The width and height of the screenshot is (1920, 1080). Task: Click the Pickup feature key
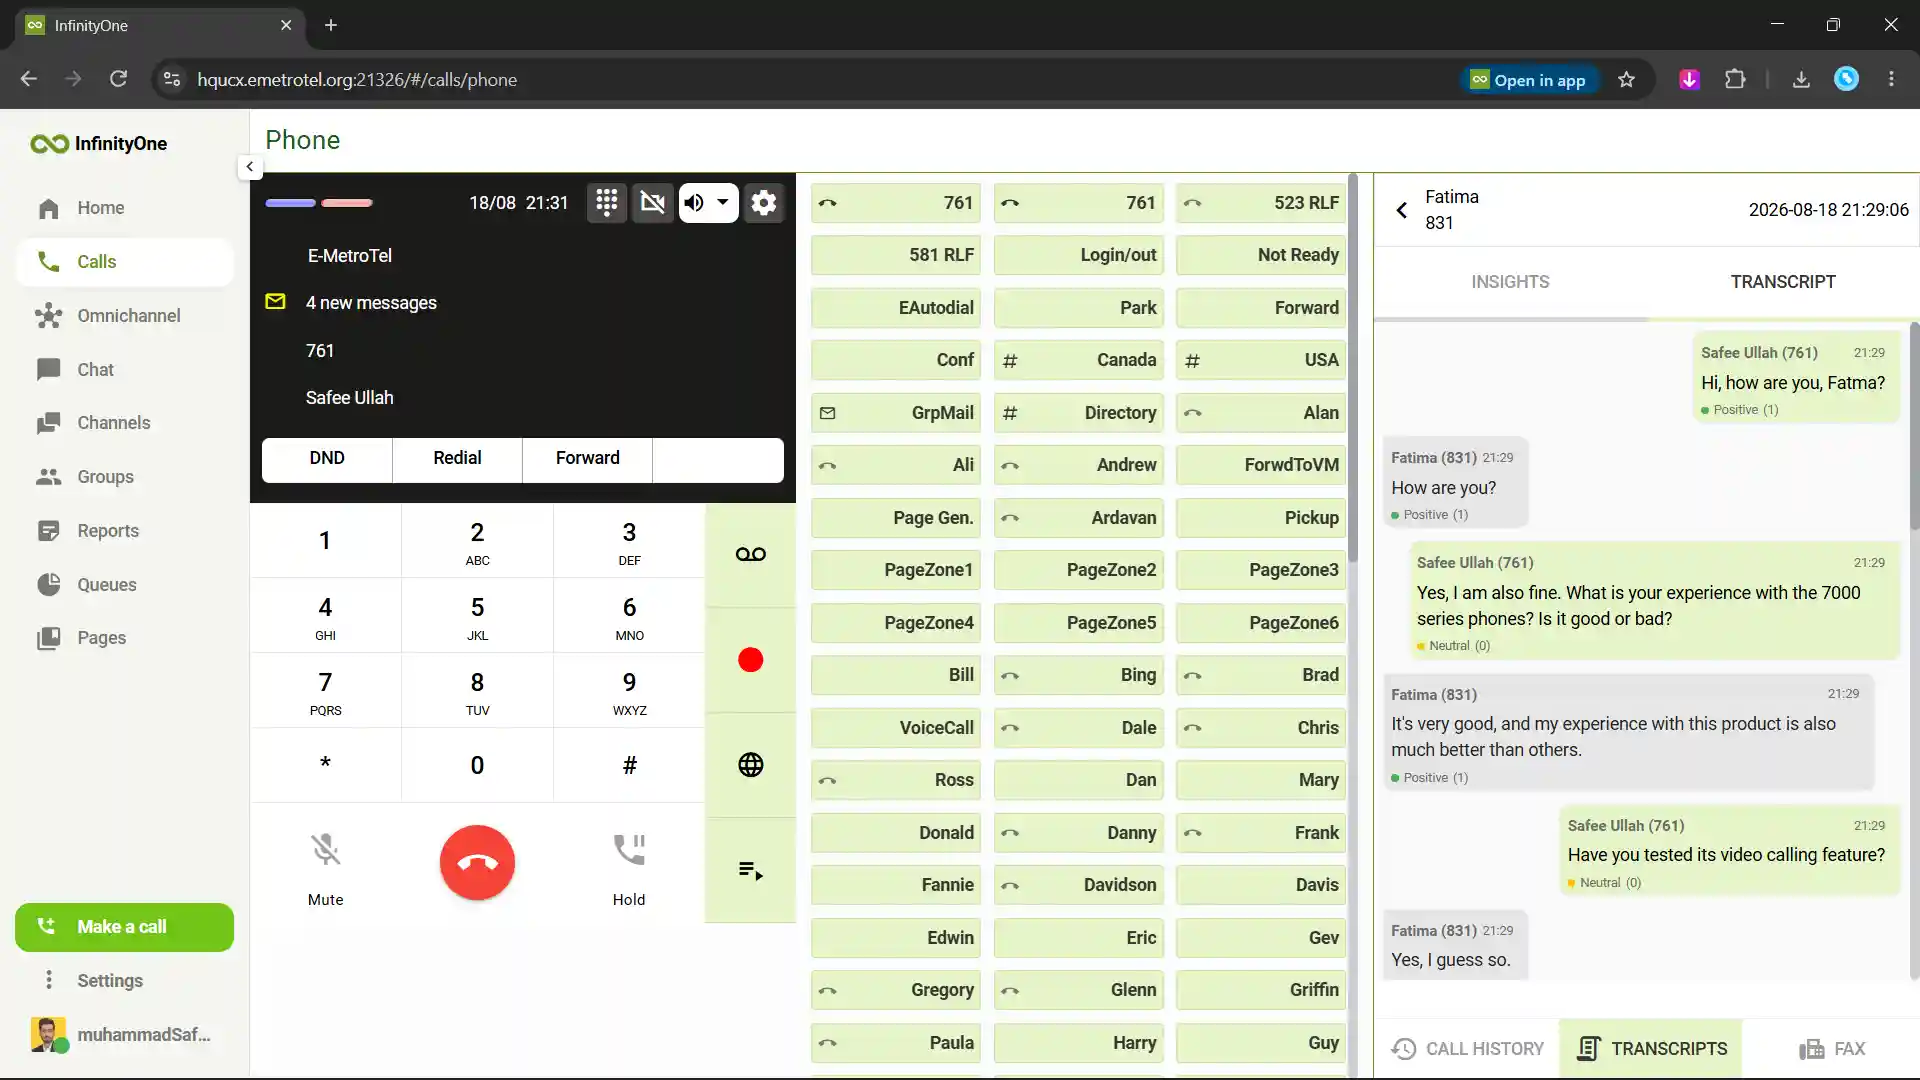1260,518
